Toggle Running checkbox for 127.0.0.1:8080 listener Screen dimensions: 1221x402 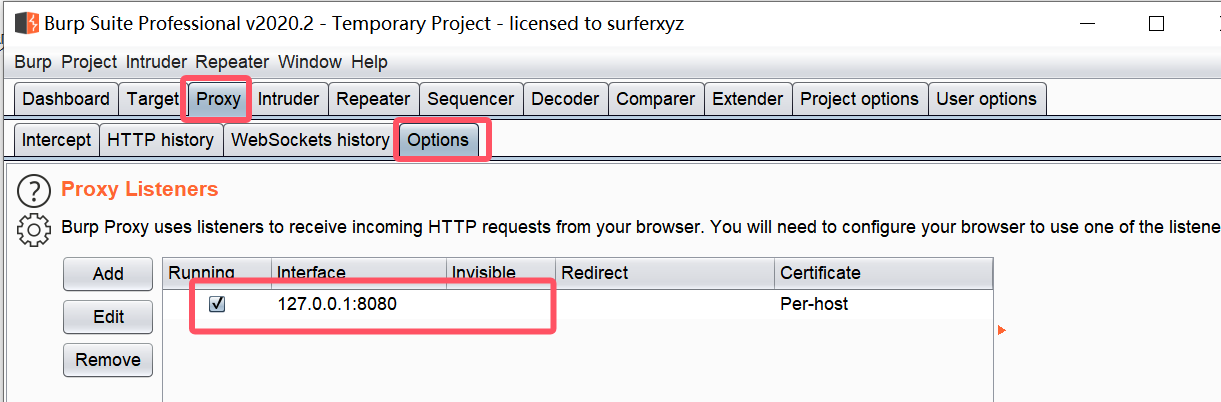tap(217, 304)
